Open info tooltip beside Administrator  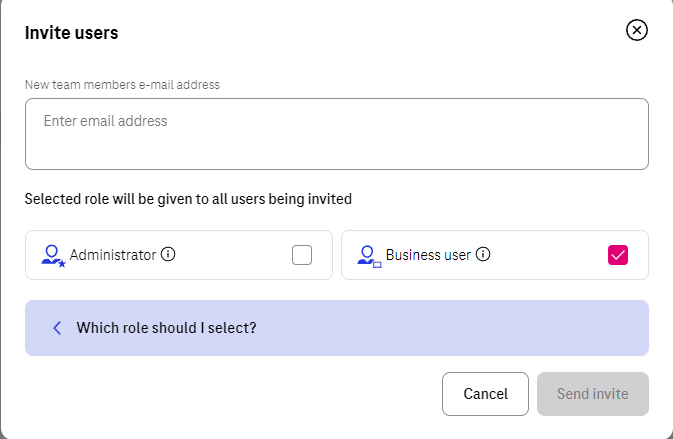pyautogui.click(x=168, y=254)
